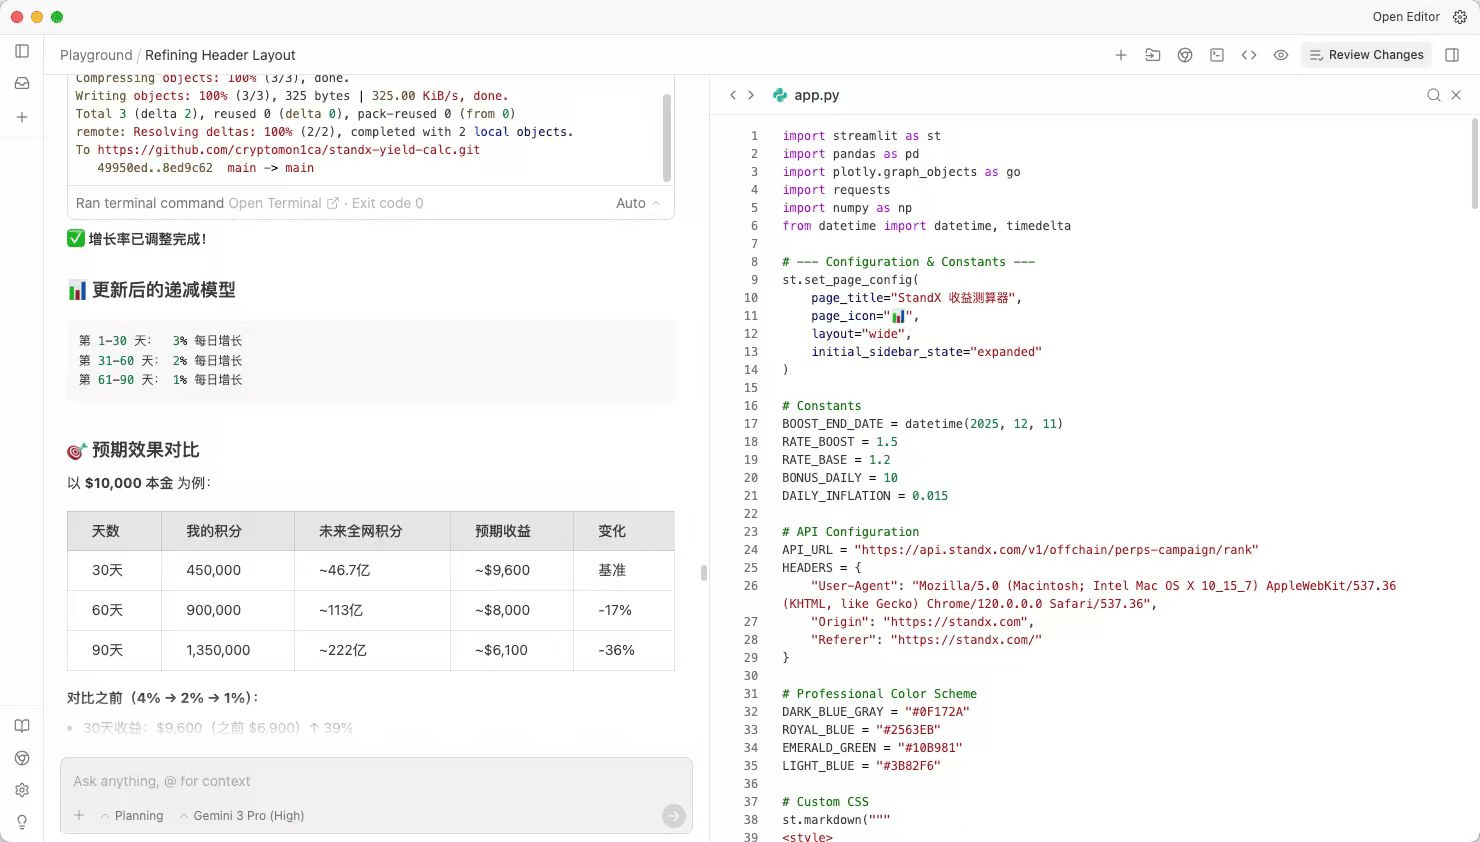This screenshot has width=1480, height=842.
Task: Open the Gemini 3 Pro (High) model dropdown
Action: coord(242,816)
